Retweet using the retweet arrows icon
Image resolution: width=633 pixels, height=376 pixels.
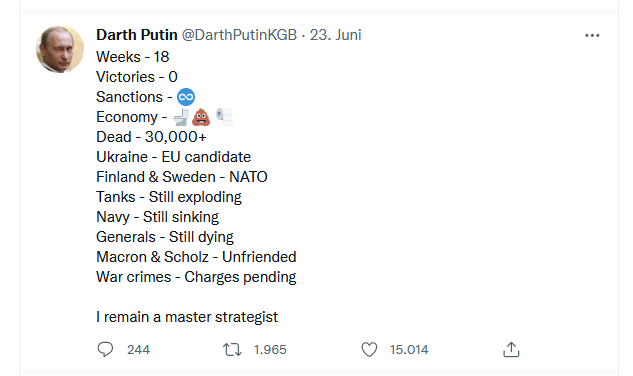coord(232,349)
